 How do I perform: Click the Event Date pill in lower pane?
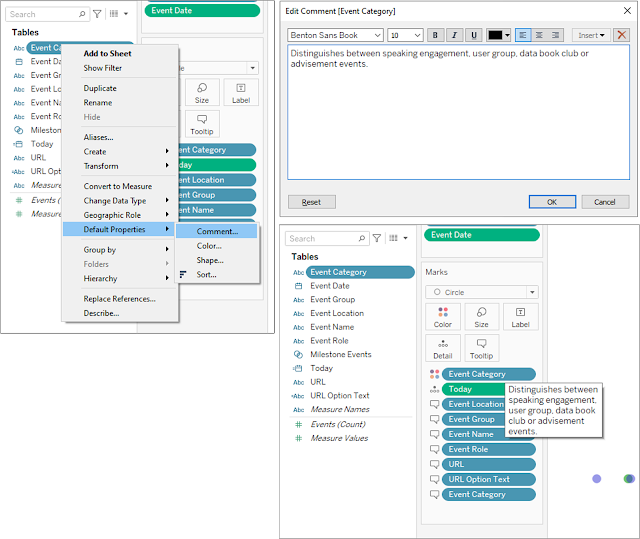click(x=482, y=235)
